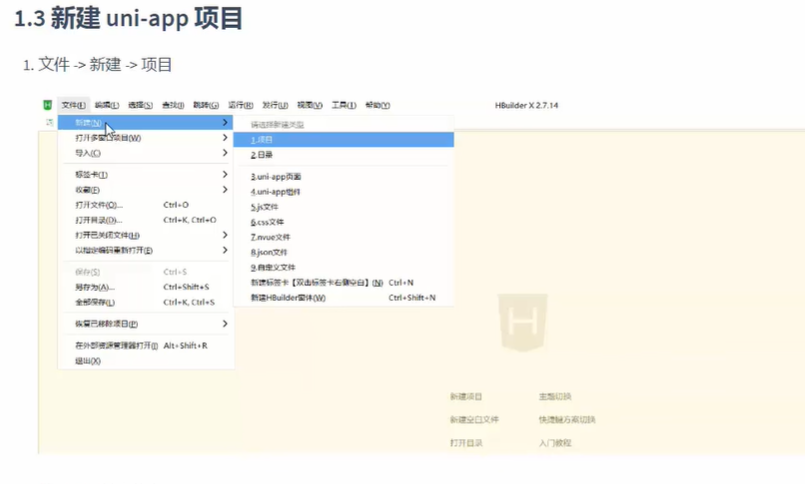Open the 编辑(E) menu

[x=107, y=105]
